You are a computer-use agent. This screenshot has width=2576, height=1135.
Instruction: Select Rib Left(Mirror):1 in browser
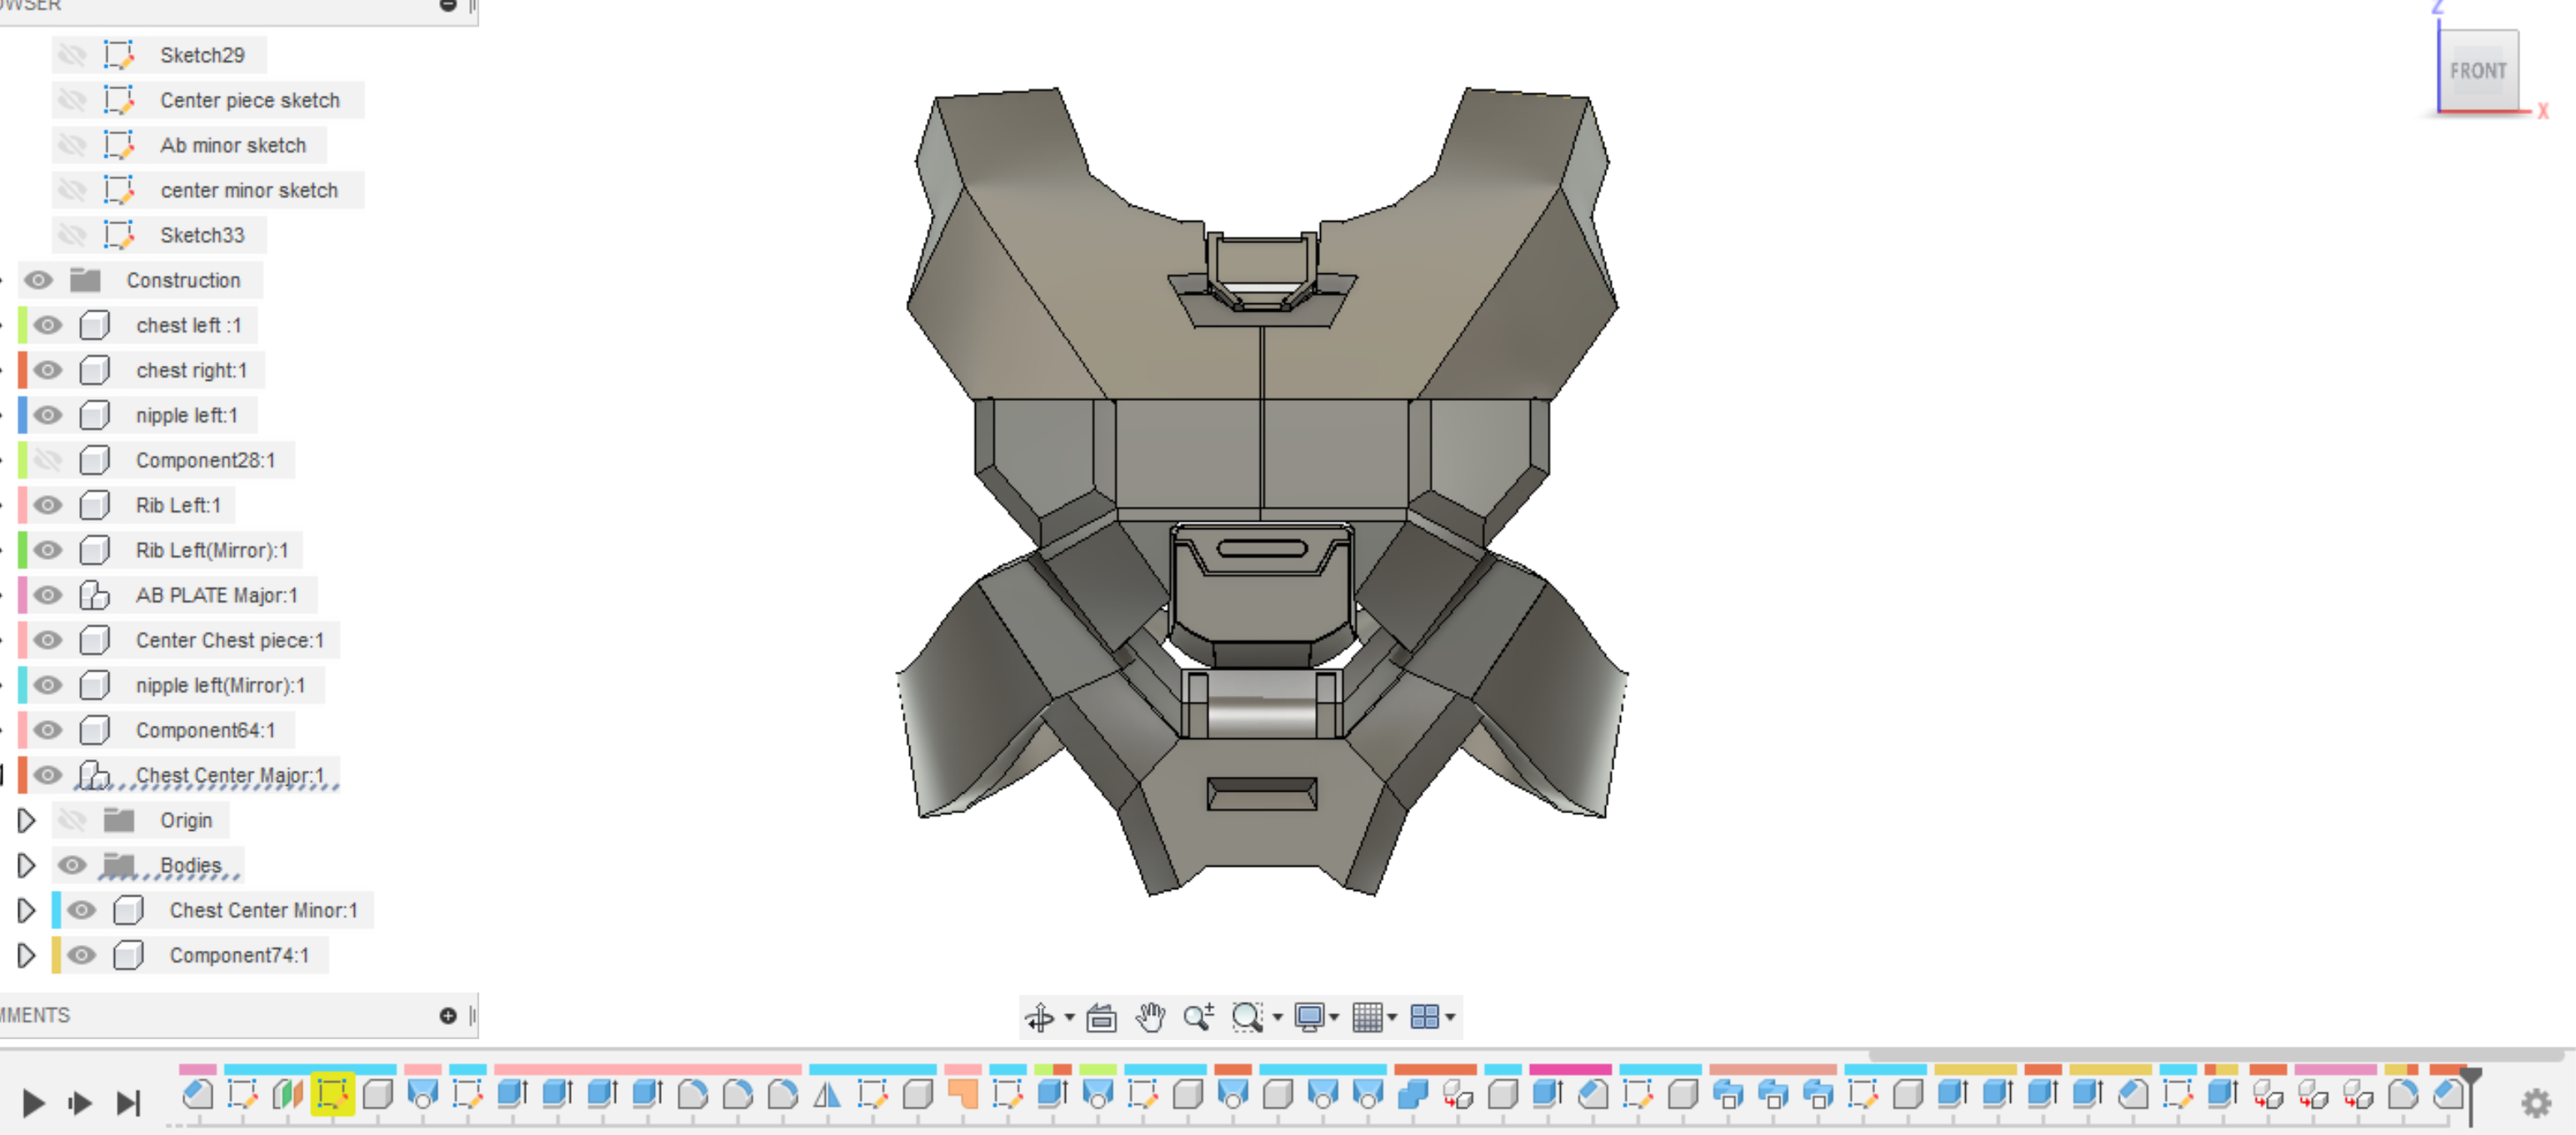click(211, 550)
